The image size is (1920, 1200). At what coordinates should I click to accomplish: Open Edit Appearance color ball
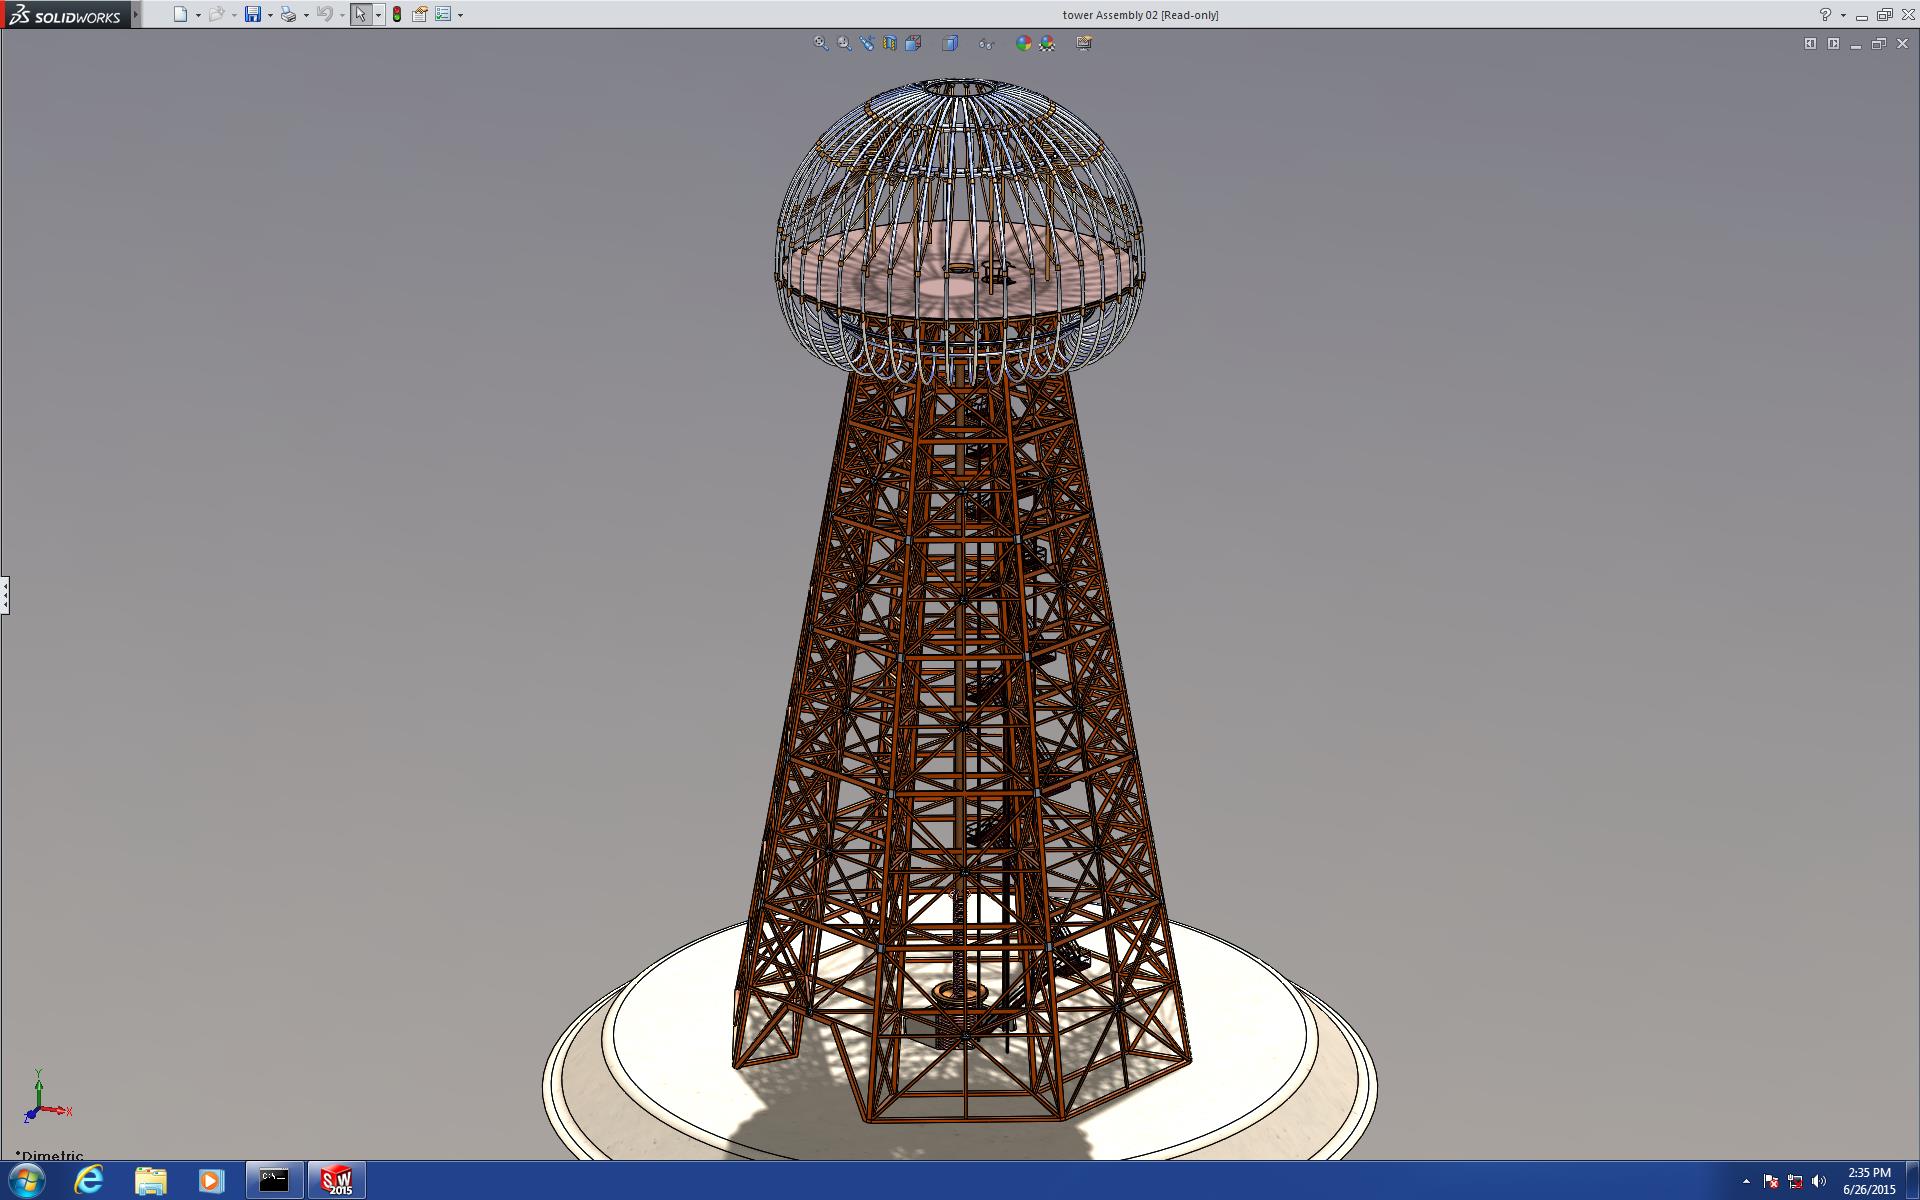pos(1023,43)
